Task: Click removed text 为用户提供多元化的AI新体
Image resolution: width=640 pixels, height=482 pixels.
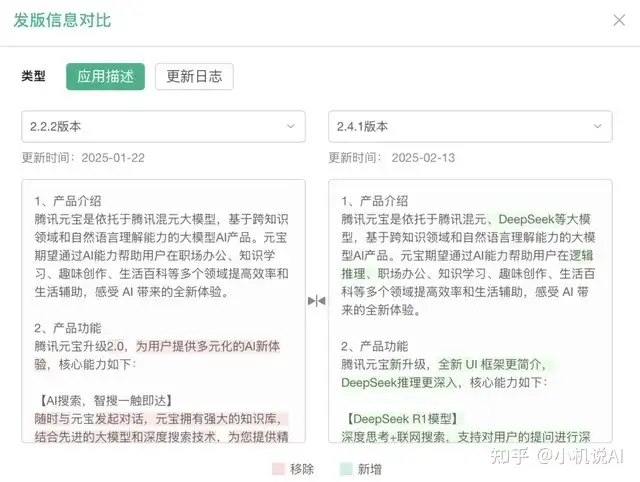Action: [x=208, y=347]
